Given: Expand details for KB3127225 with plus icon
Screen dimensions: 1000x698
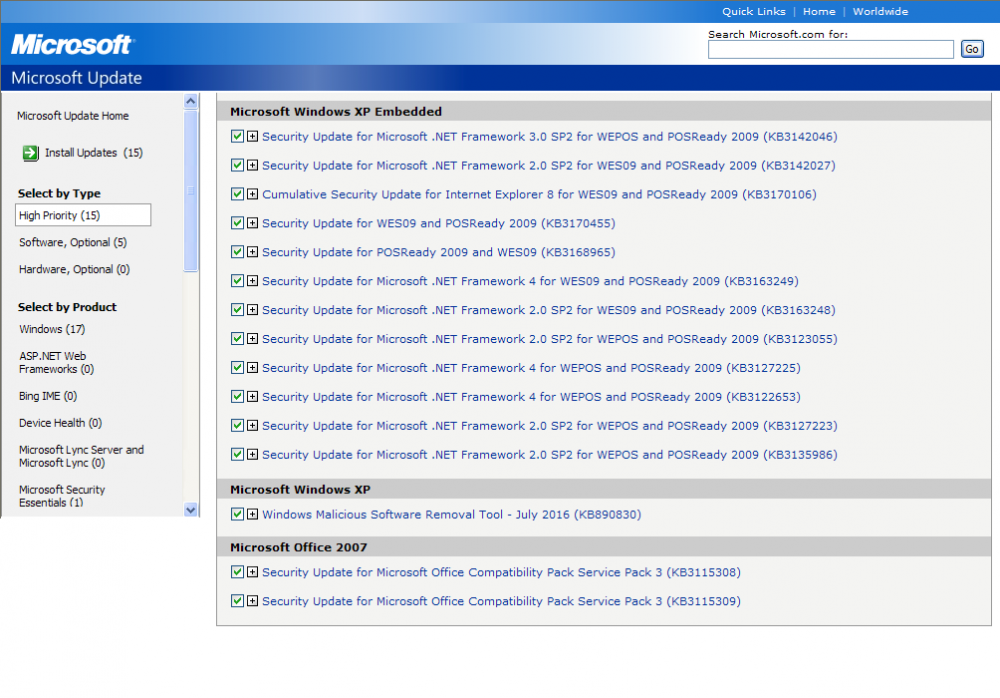Looking at the screenshot, I should 253,368.
